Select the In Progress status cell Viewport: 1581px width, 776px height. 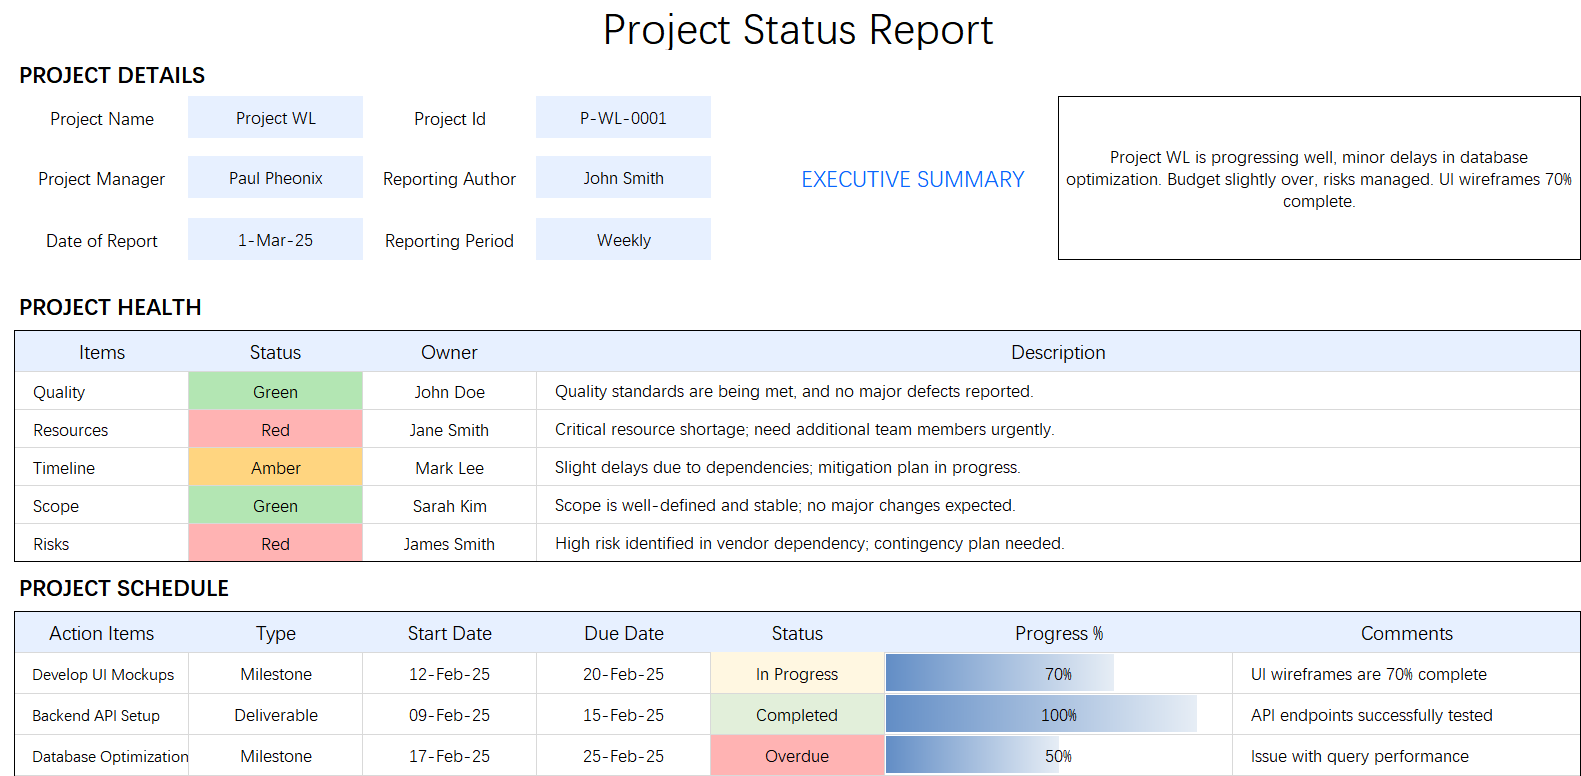tap(797, 674)
